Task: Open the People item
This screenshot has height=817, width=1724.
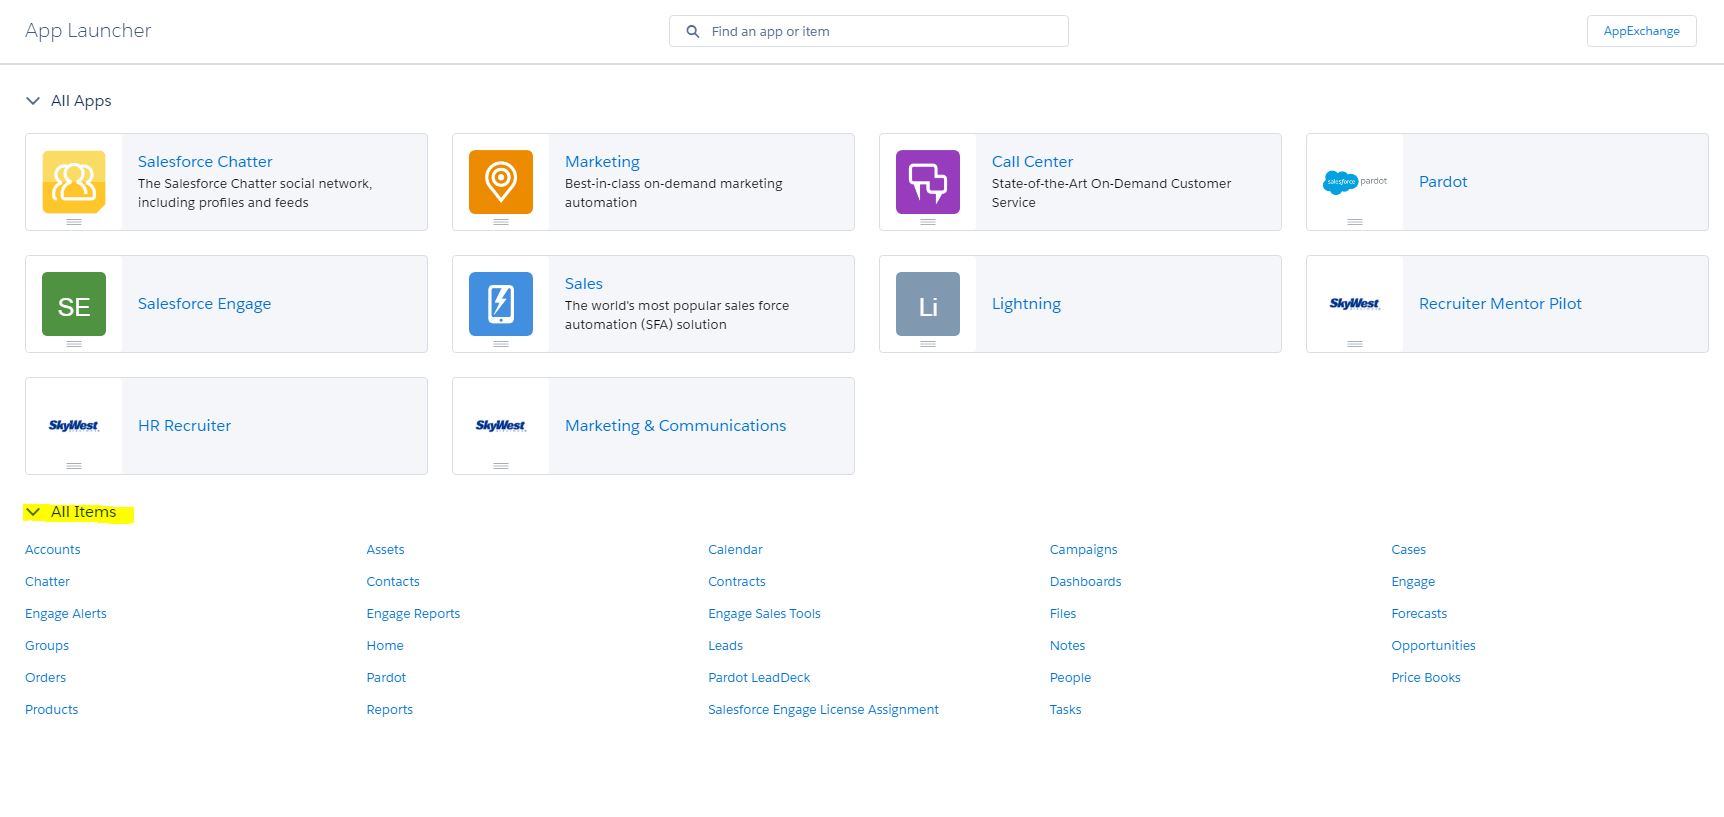Action: point(1070,678)
